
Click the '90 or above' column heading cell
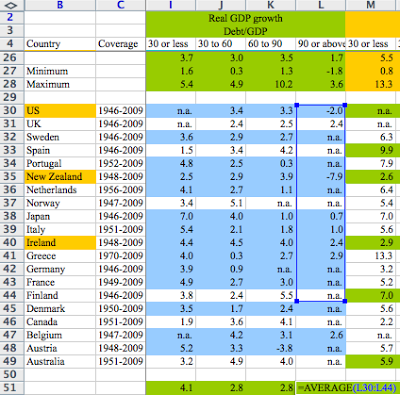321,44
